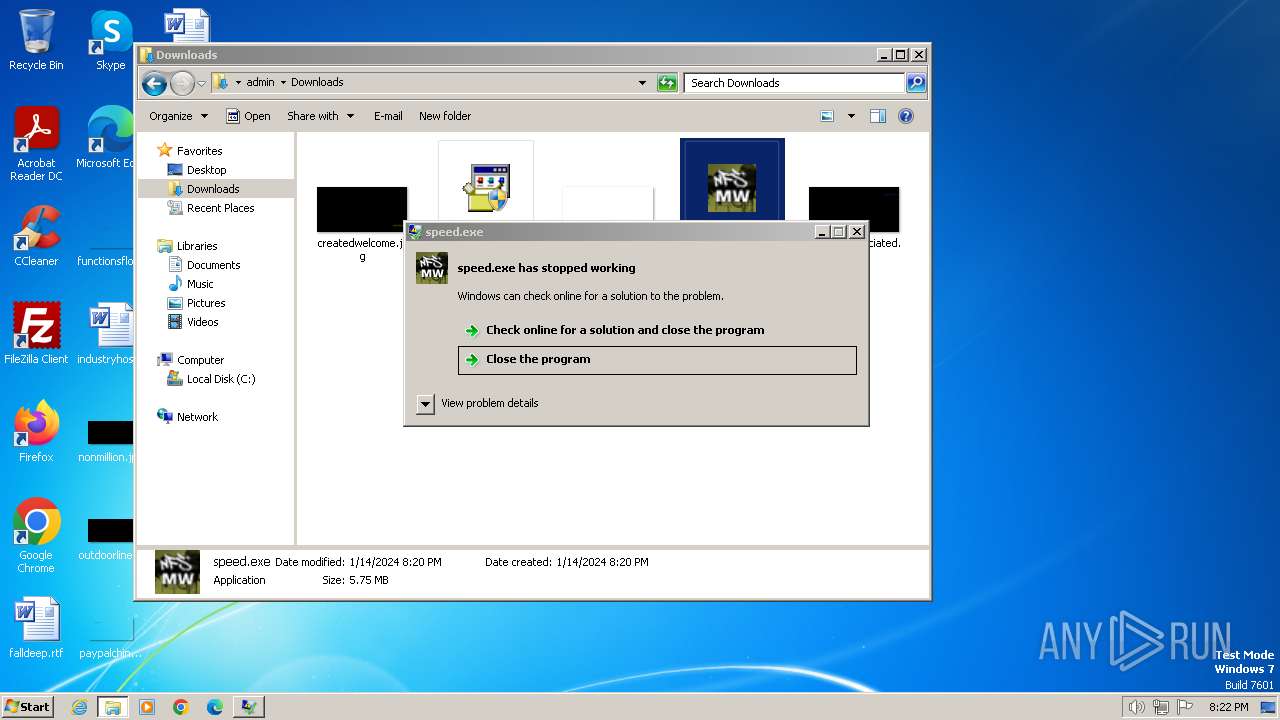Click the E-mail toolbar command
The image size is (1280, 720).
(388, 116)
